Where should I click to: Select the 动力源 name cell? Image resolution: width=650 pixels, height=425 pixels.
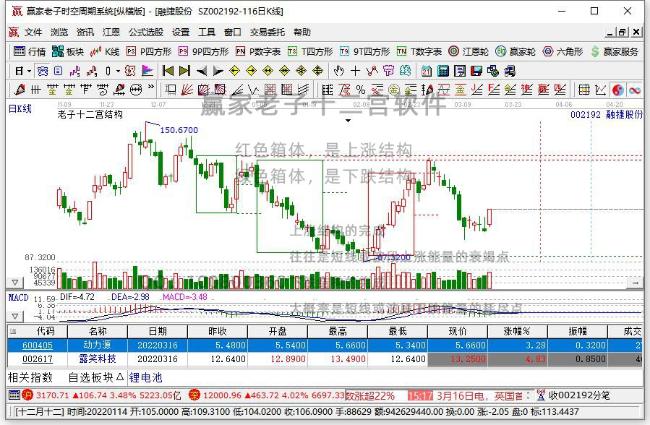coord(97,345)
